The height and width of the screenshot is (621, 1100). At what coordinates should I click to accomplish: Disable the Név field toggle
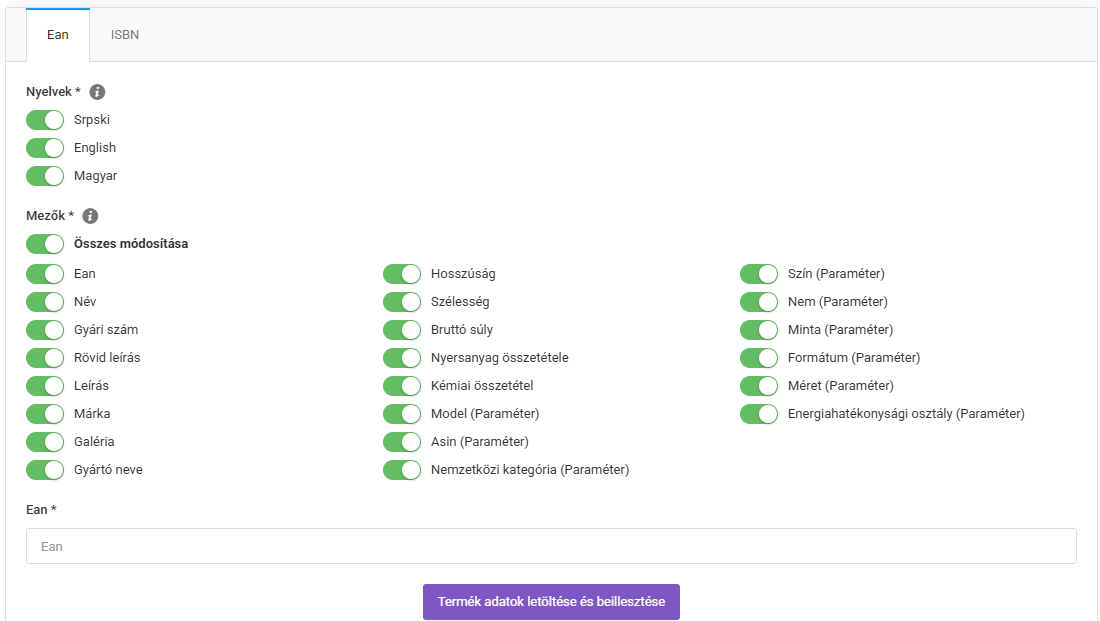pos(45,302)
